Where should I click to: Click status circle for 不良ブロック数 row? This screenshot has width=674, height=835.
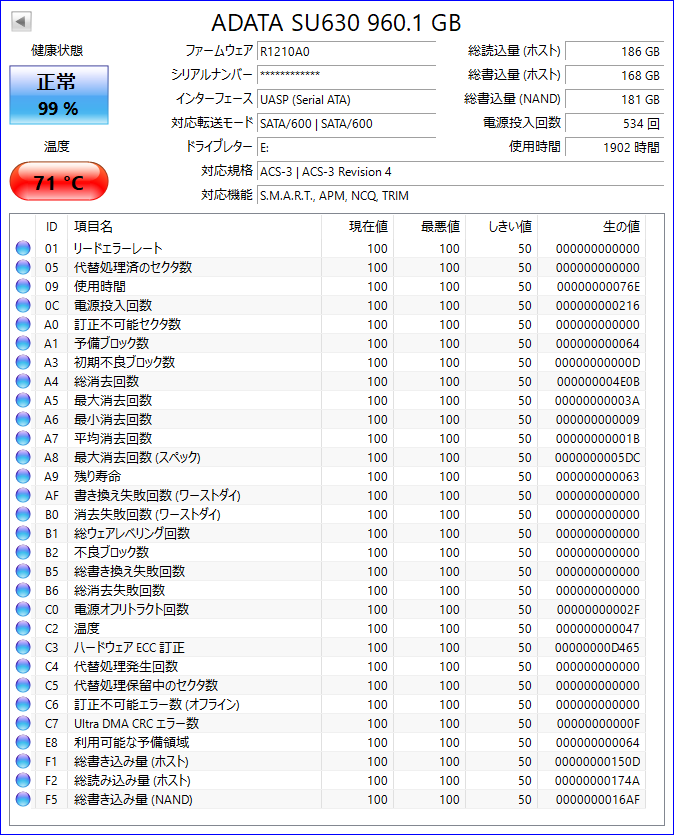23,552
